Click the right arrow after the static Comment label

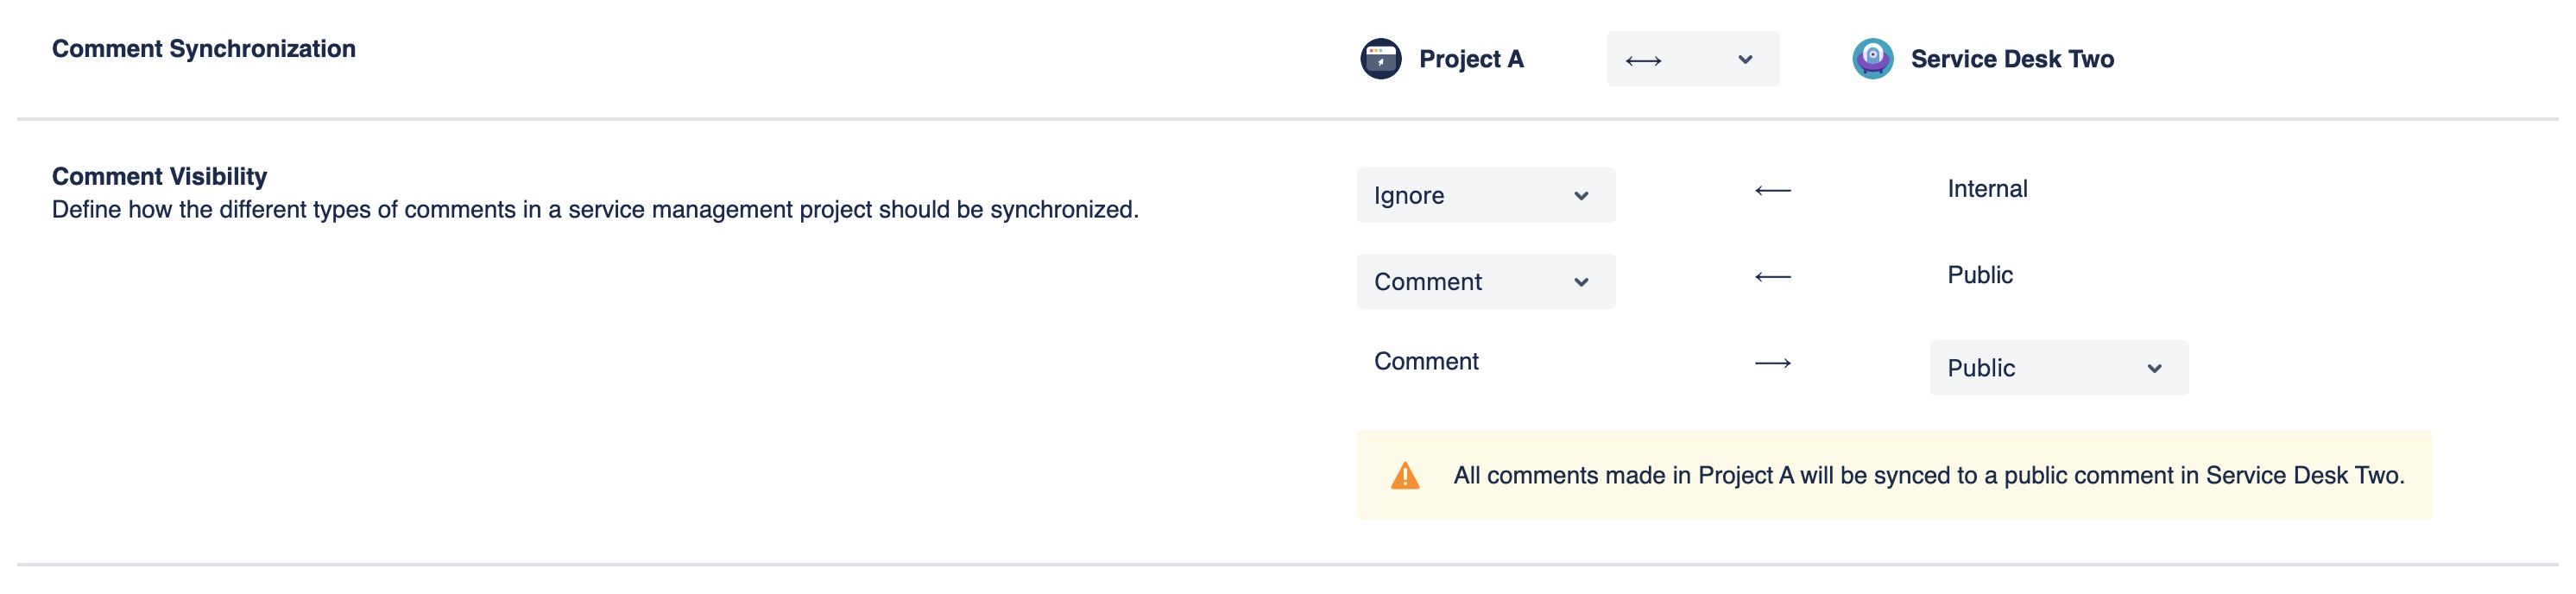pyautogui.click(x=1772, y=363)
